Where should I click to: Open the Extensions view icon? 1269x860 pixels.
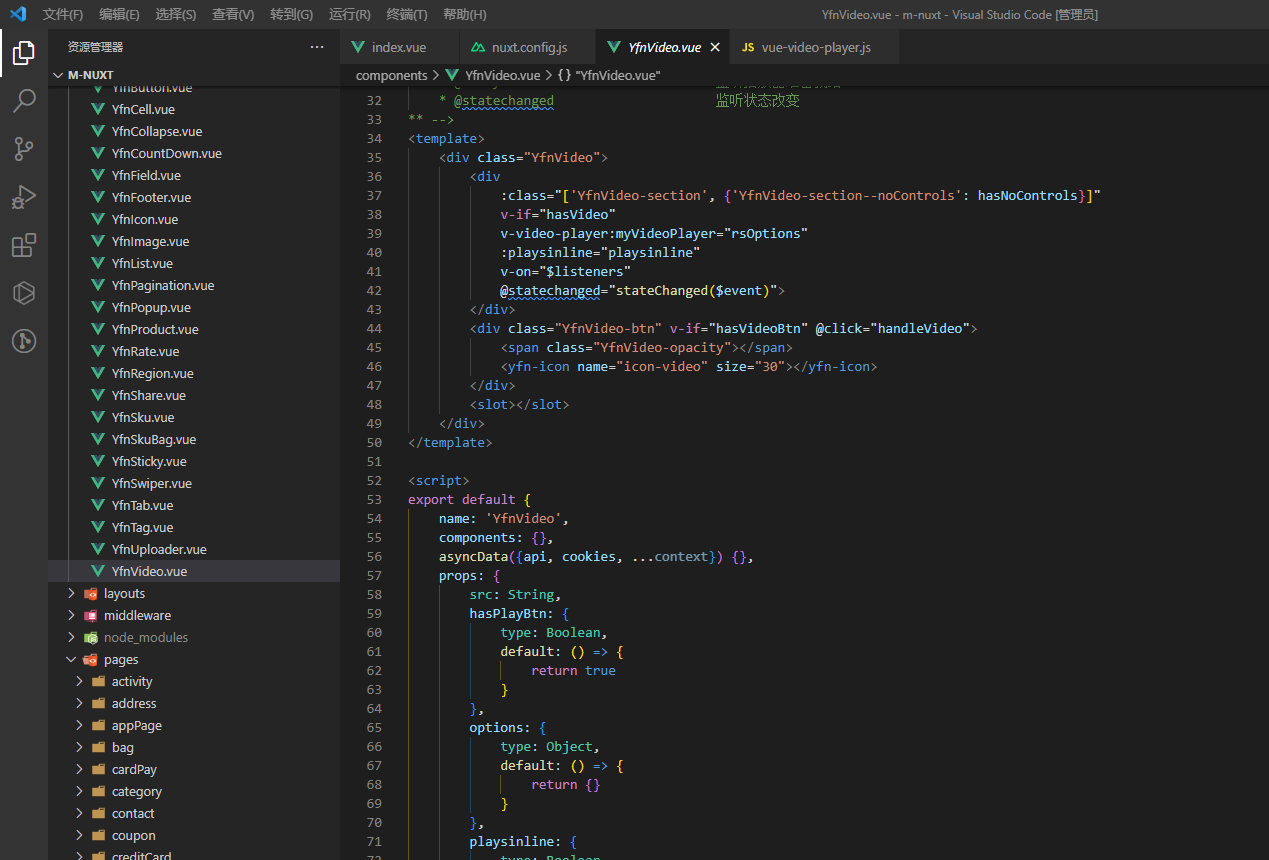[x=24, y=245]
